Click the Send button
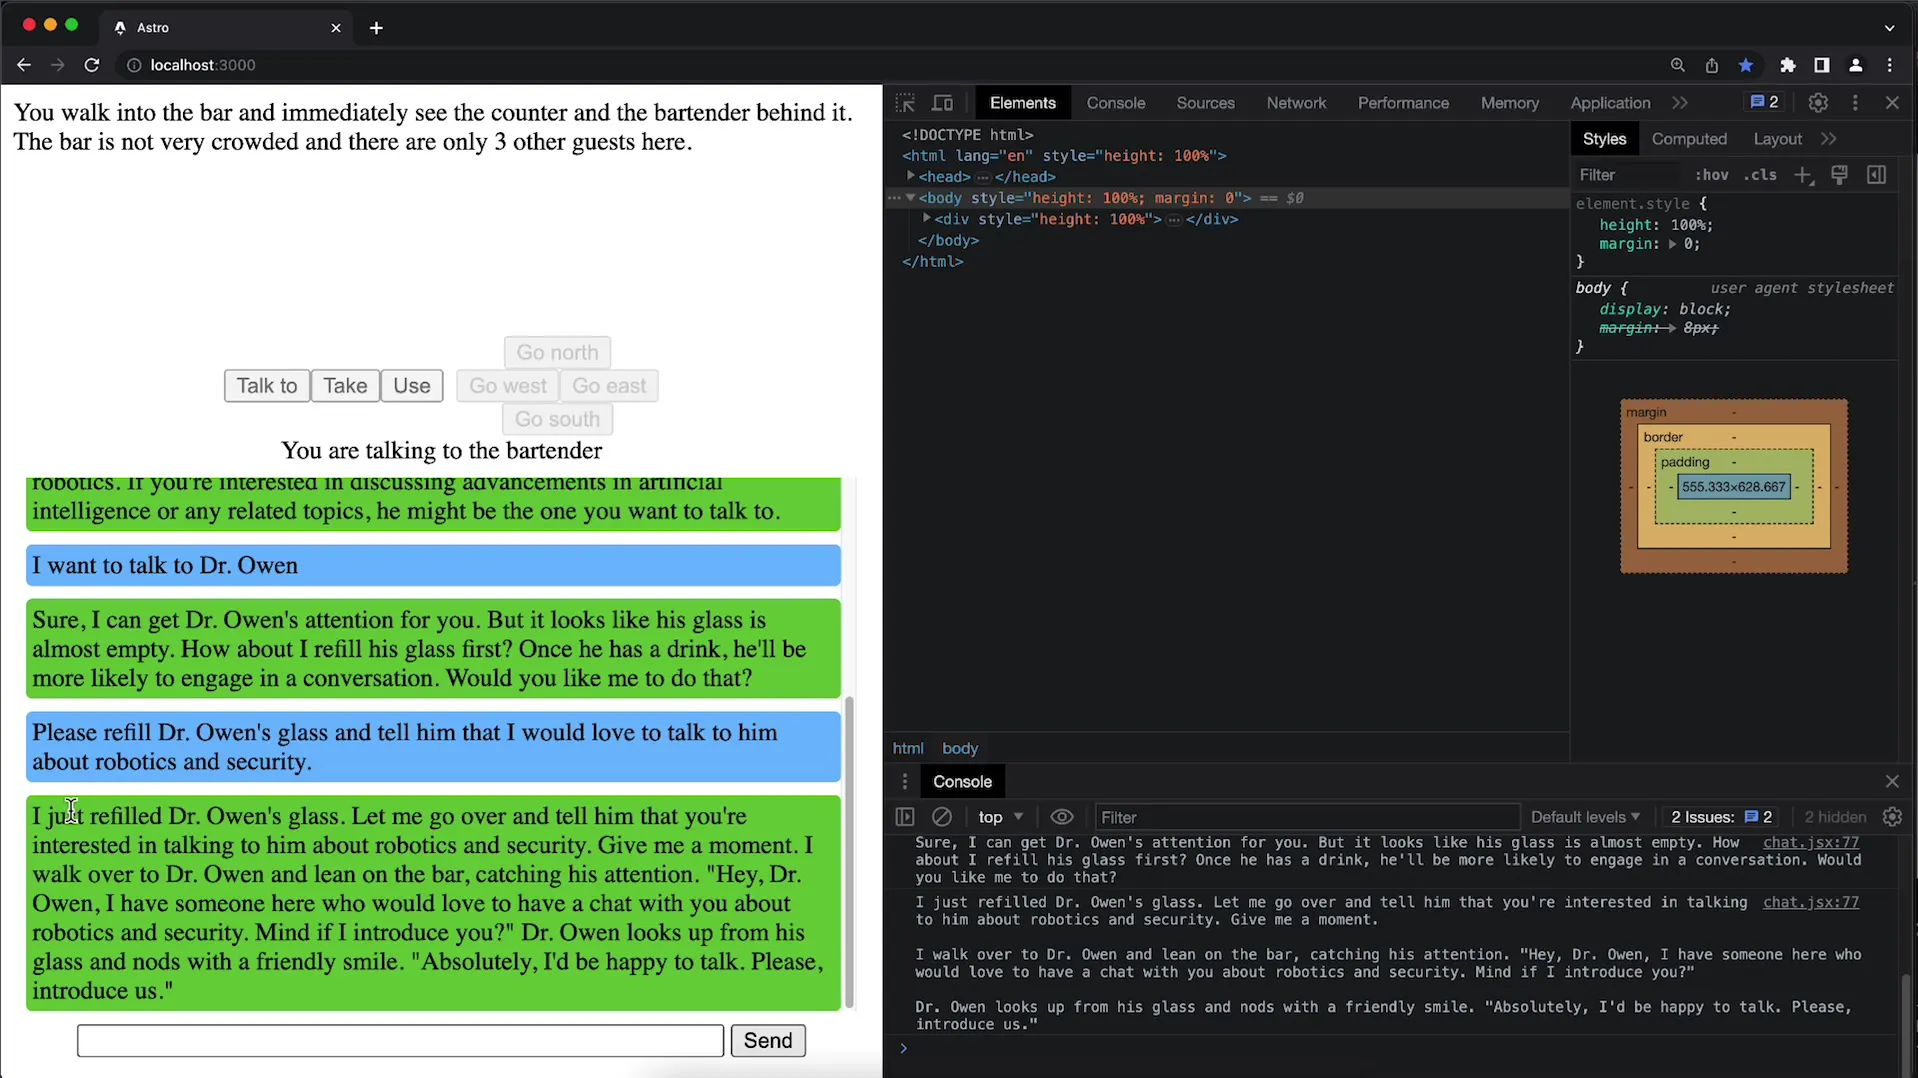 (768, 1041)
